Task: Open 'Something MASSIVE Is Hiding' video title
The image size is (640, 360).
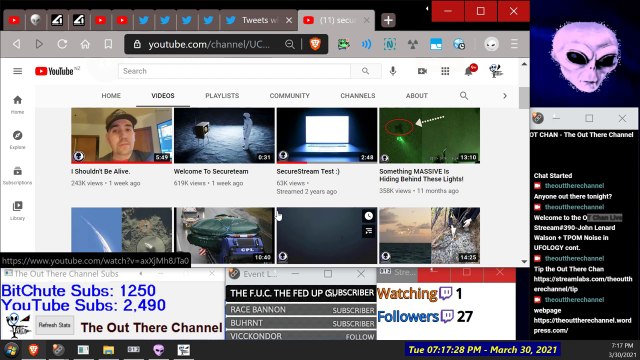Action: click(421, 175)
